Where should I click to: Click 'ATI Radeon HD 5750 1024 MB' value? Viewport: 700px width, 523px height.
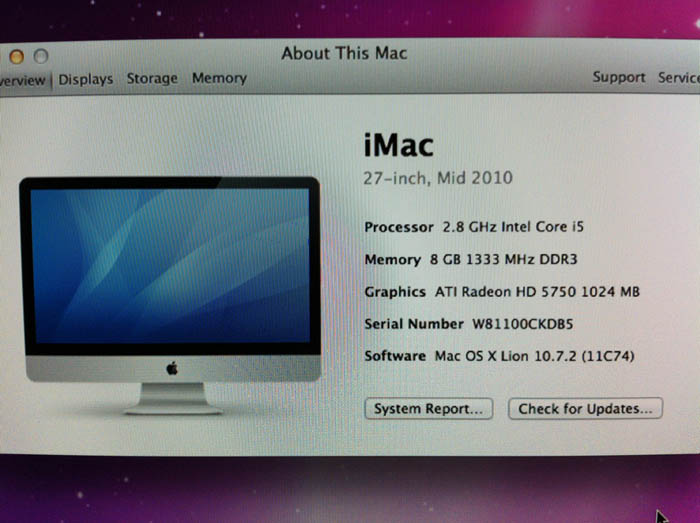tap(538, 292)
